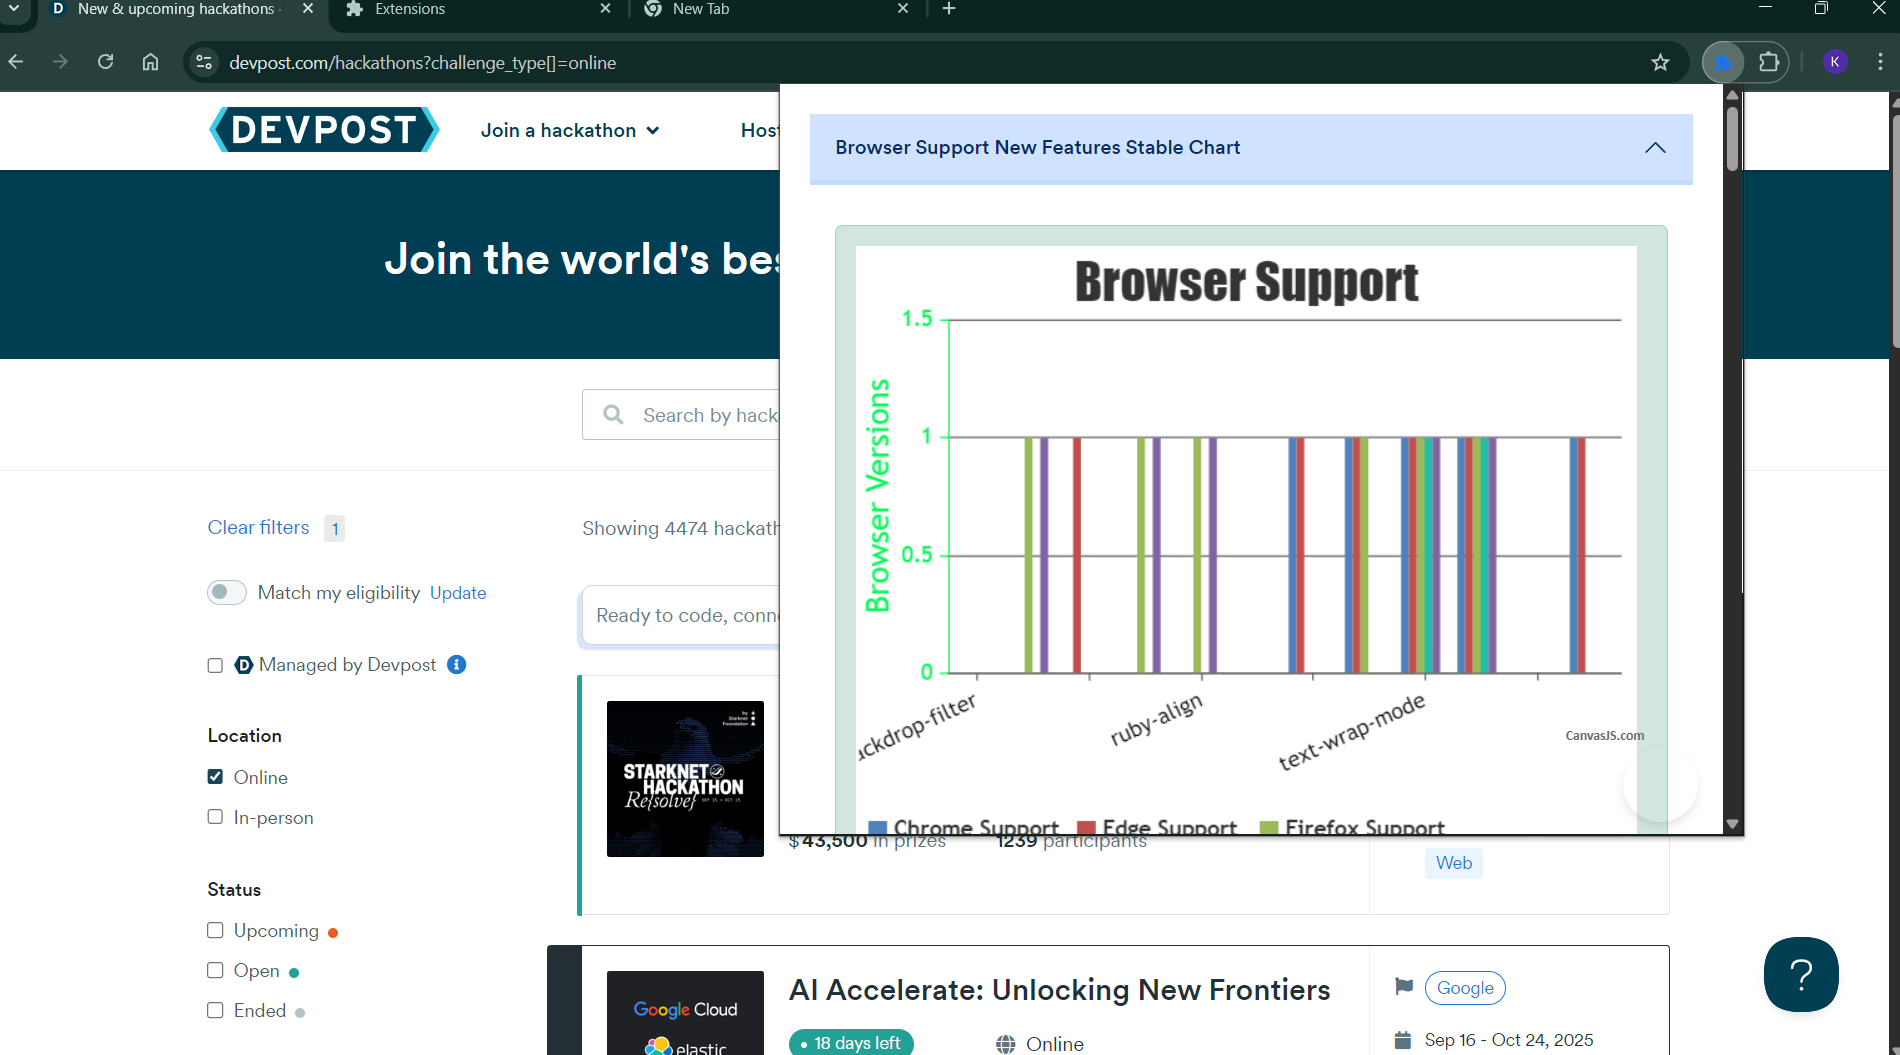Click the popup scrollbar down arrow
Image resolution: width=1900 pixels, height=1055 pixels.
tap(1733, 824)
